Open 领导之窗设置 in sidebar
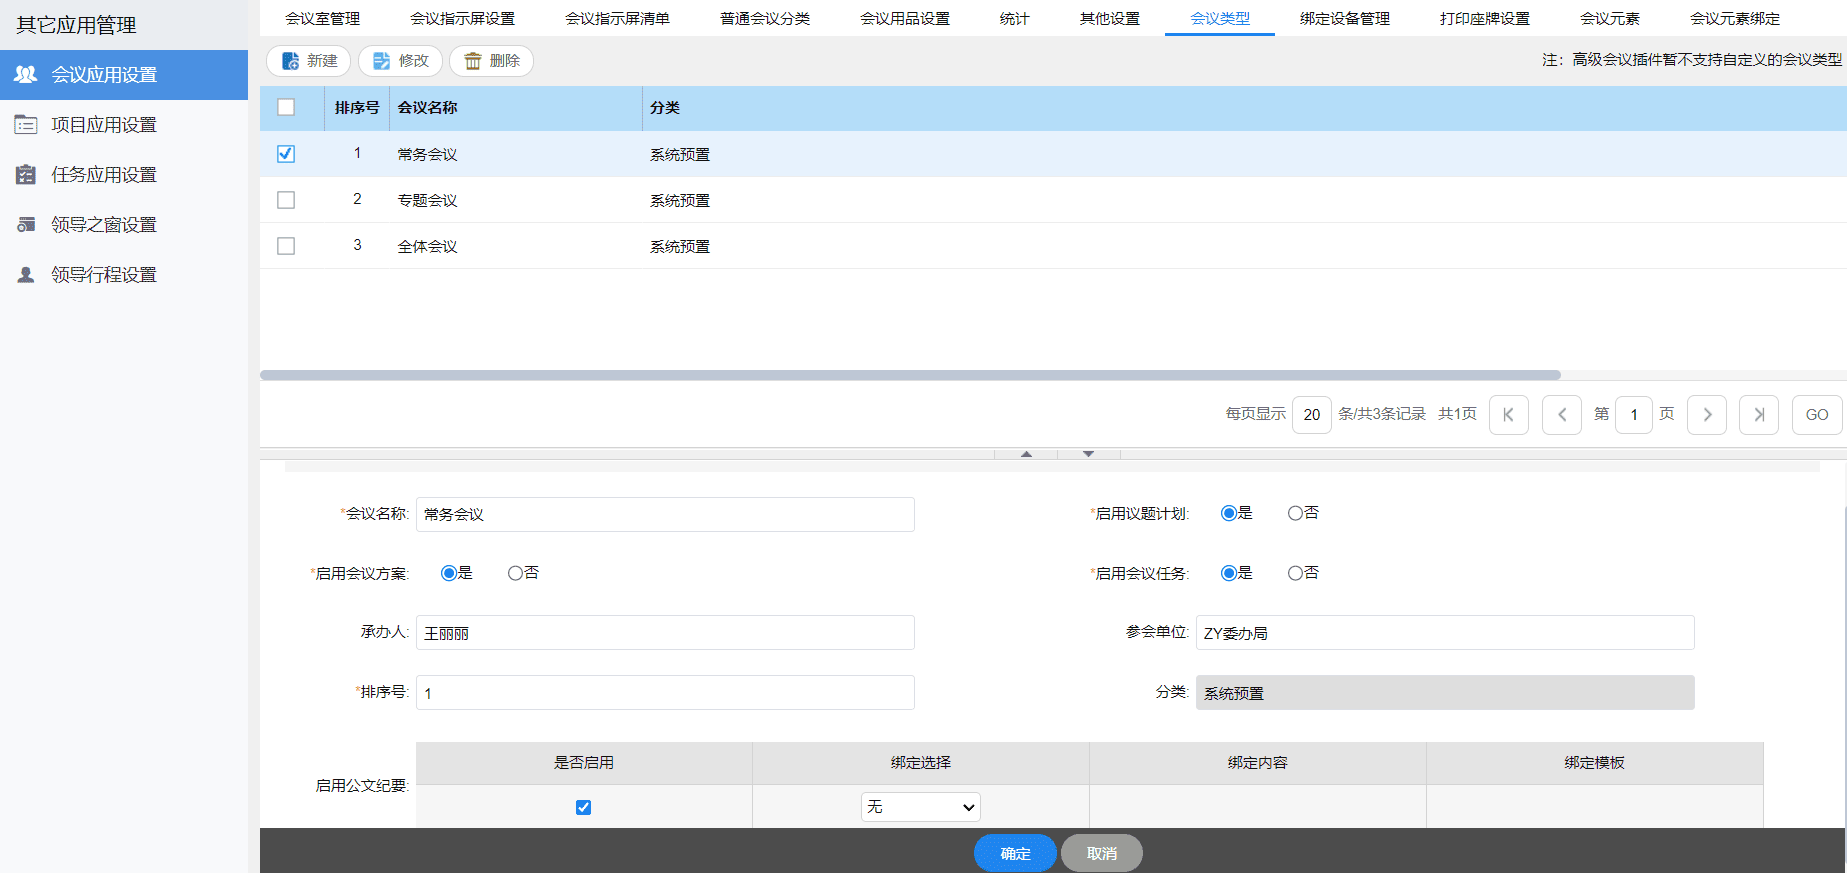The image size is (1847, 873). (124, 224)
